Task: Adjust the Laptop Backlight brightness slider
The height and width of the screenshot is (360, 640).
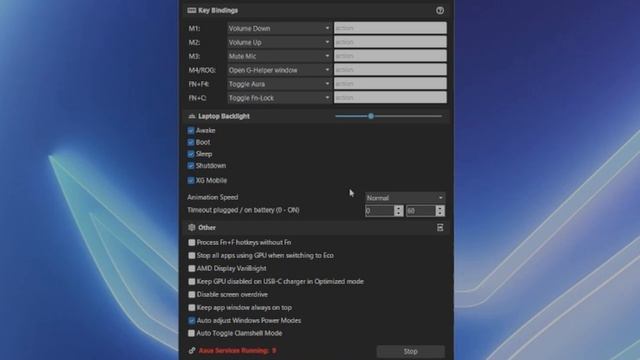Action: click(388, 116)
